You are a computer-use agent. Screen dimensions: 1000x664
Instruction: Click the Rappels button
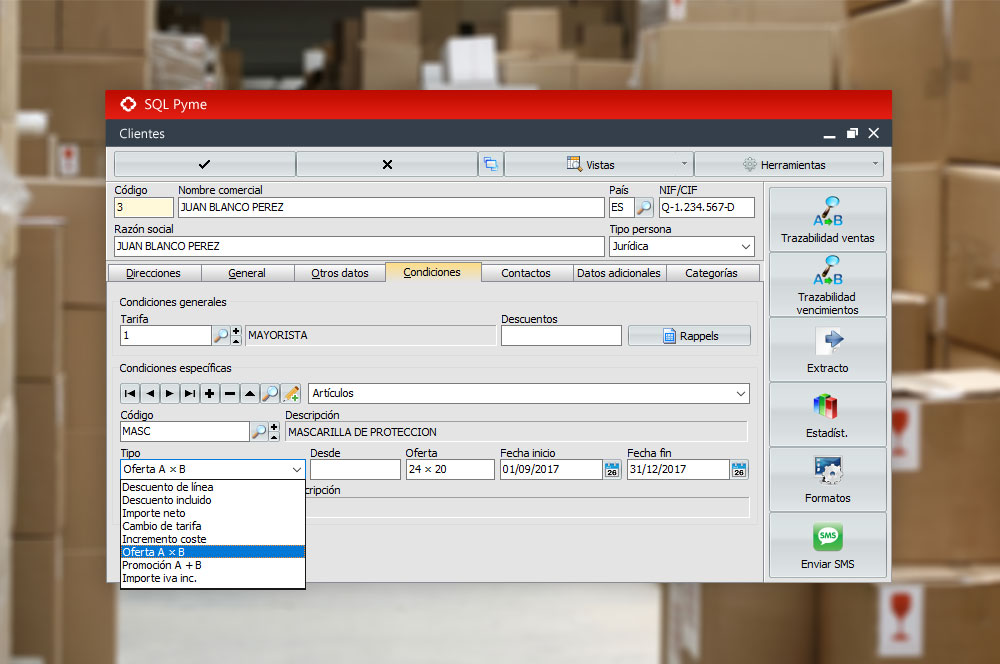689,336
